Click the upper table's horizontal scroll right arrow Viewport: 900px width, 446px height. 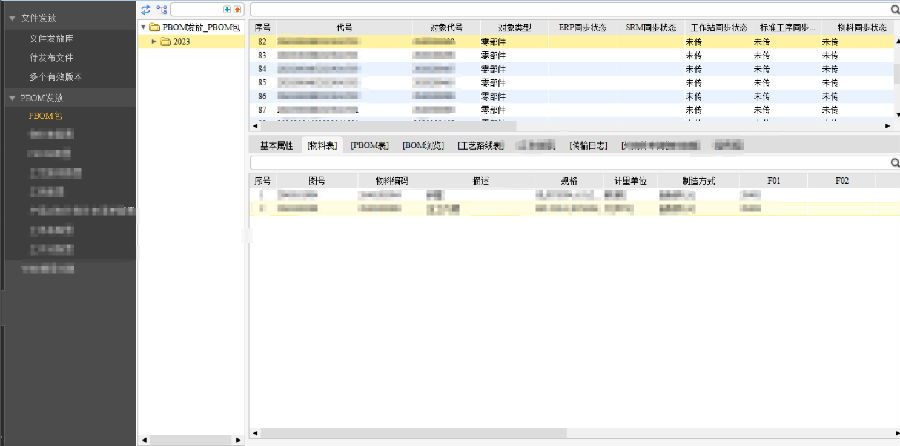(887, 126)
